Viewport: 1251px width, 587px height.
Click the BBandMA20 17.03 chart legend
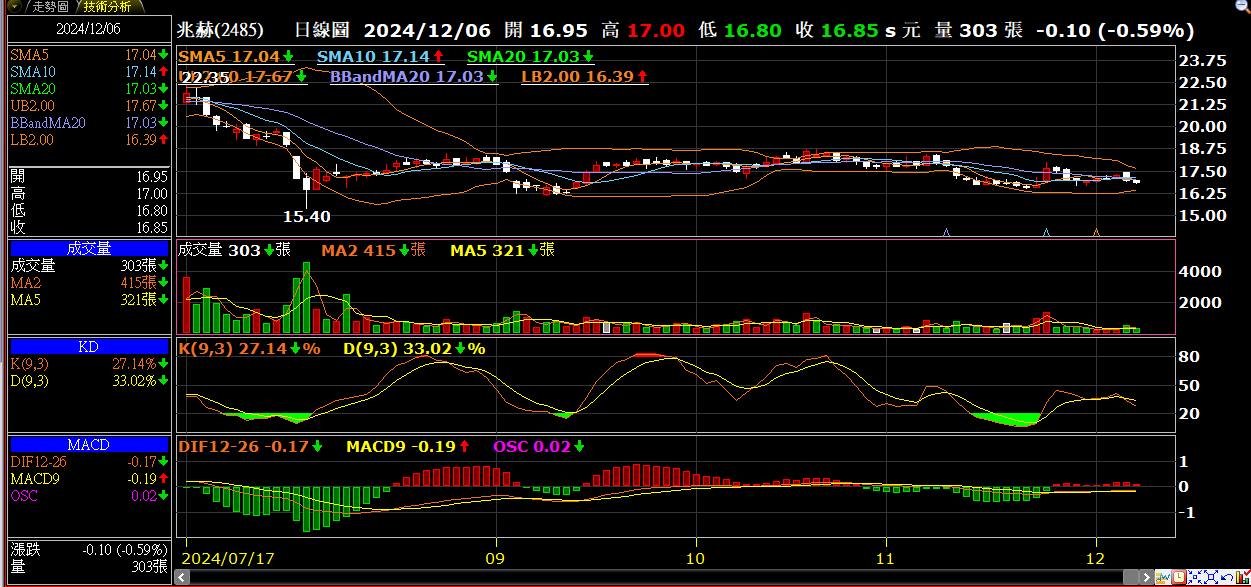point(414,76)
